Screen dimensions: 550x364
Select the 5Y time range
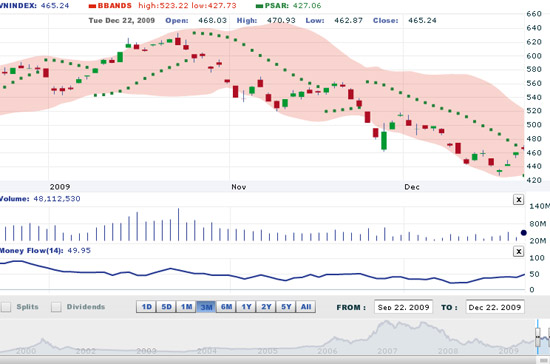pos(286,307)
